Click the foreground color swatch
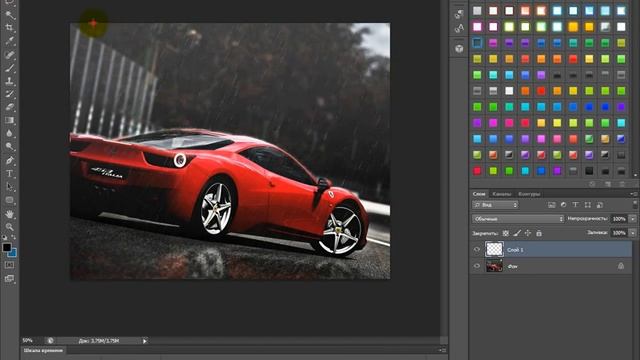The height and width of the screenshot is (360, 640). click(x=7, y=247)
